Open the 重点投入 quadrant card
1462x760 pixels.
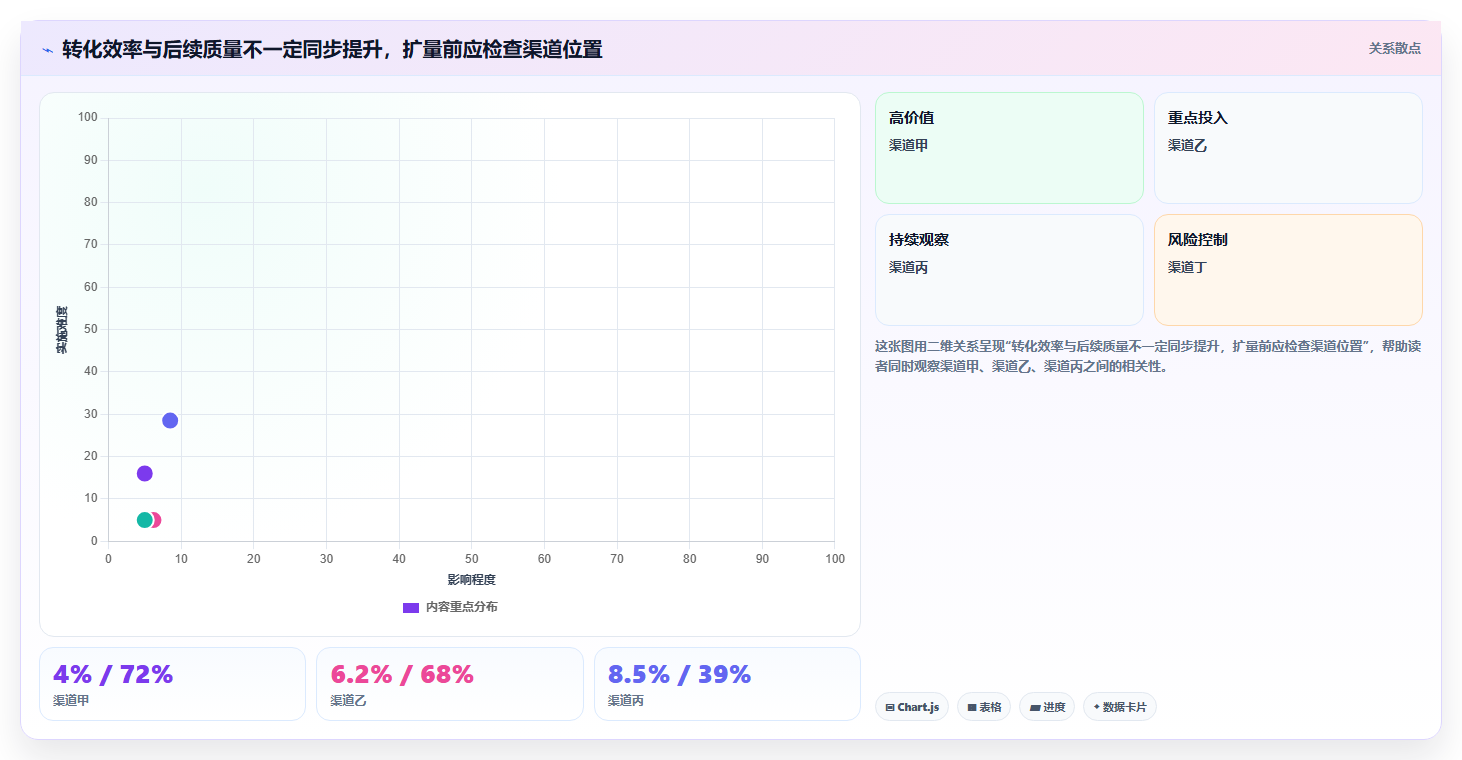tap(1288, 148)
